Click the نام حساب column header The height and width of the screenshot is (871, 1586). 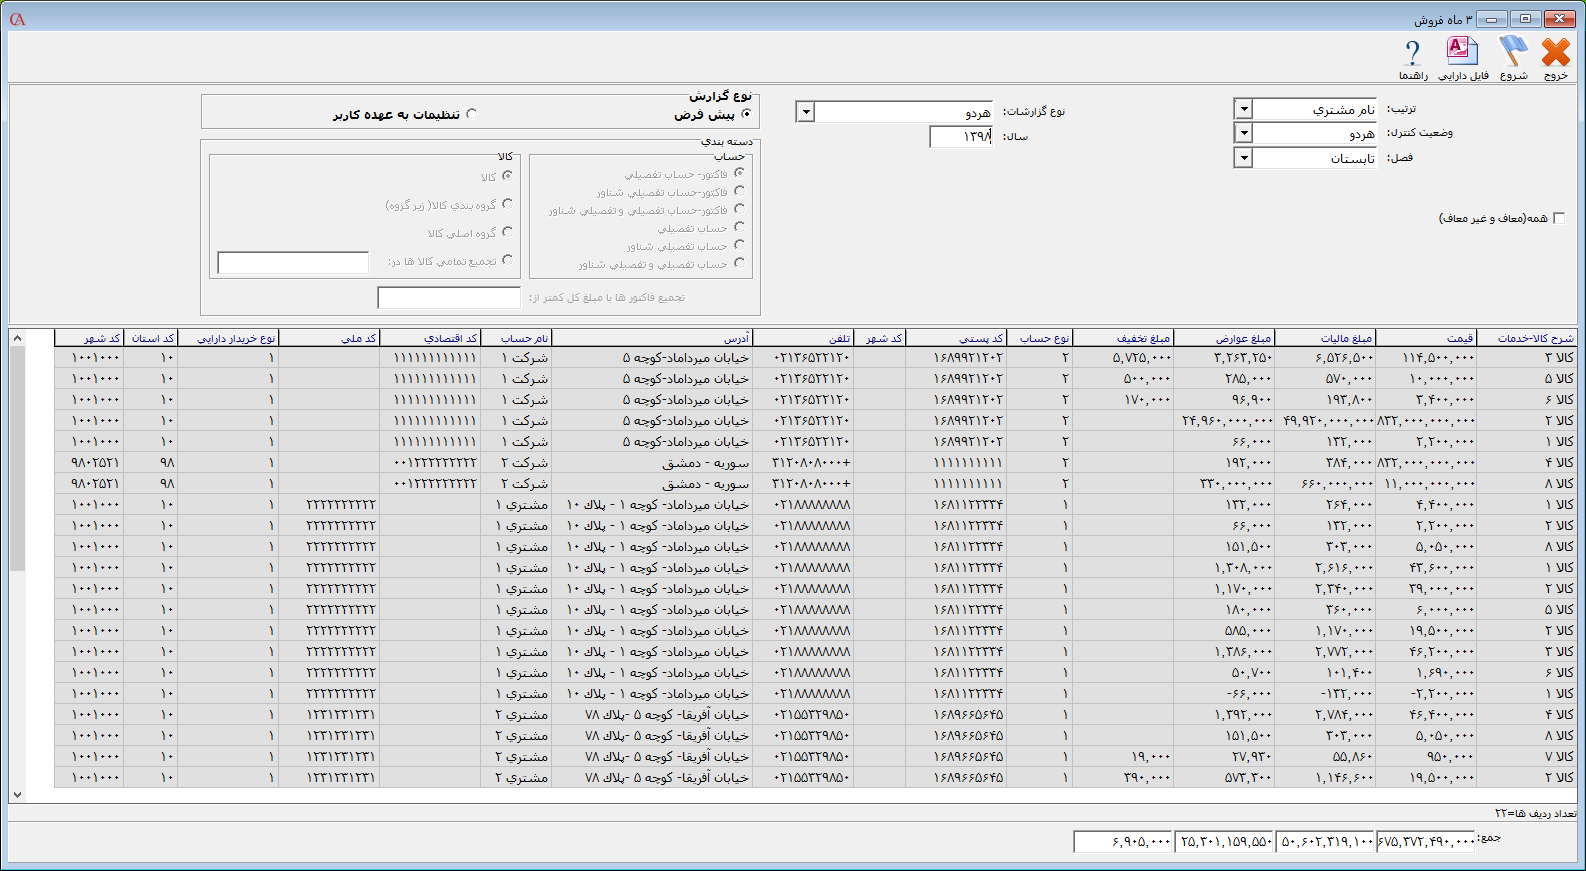pos(515,338)
